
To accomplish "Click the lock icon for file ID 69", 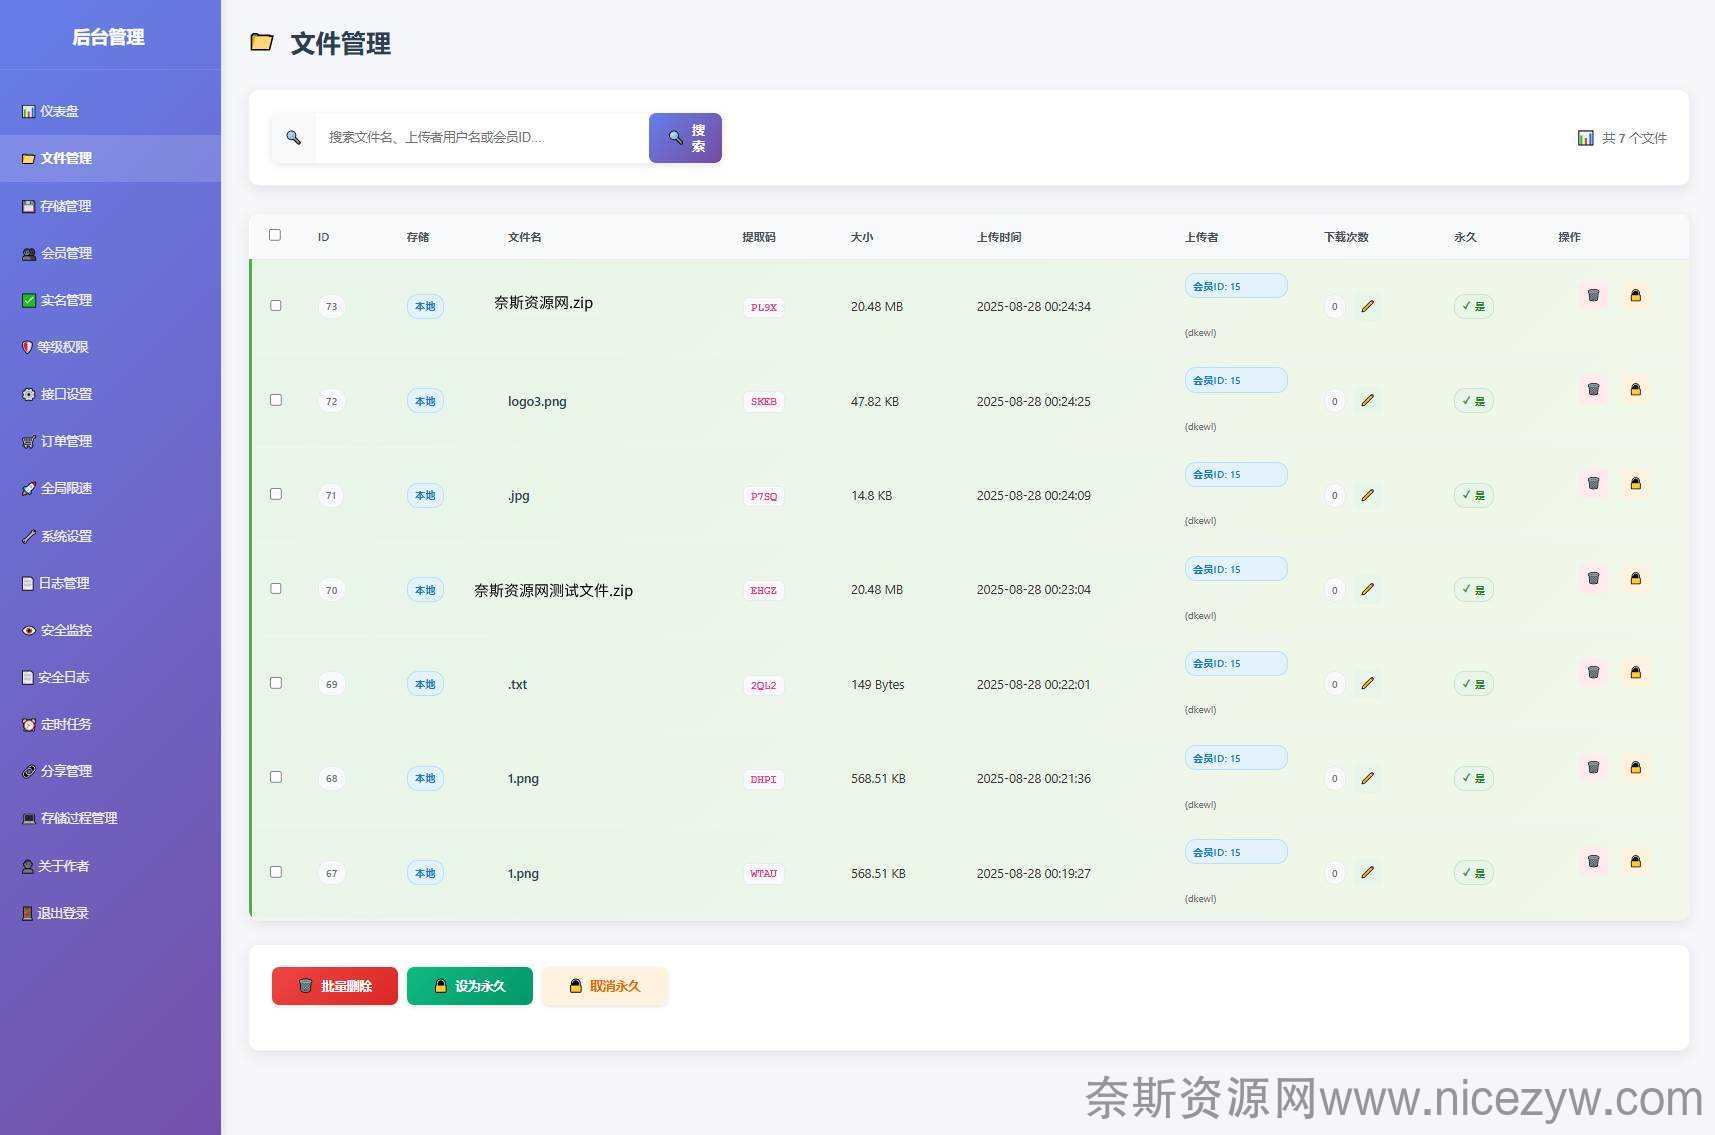I will (1635, 673).
